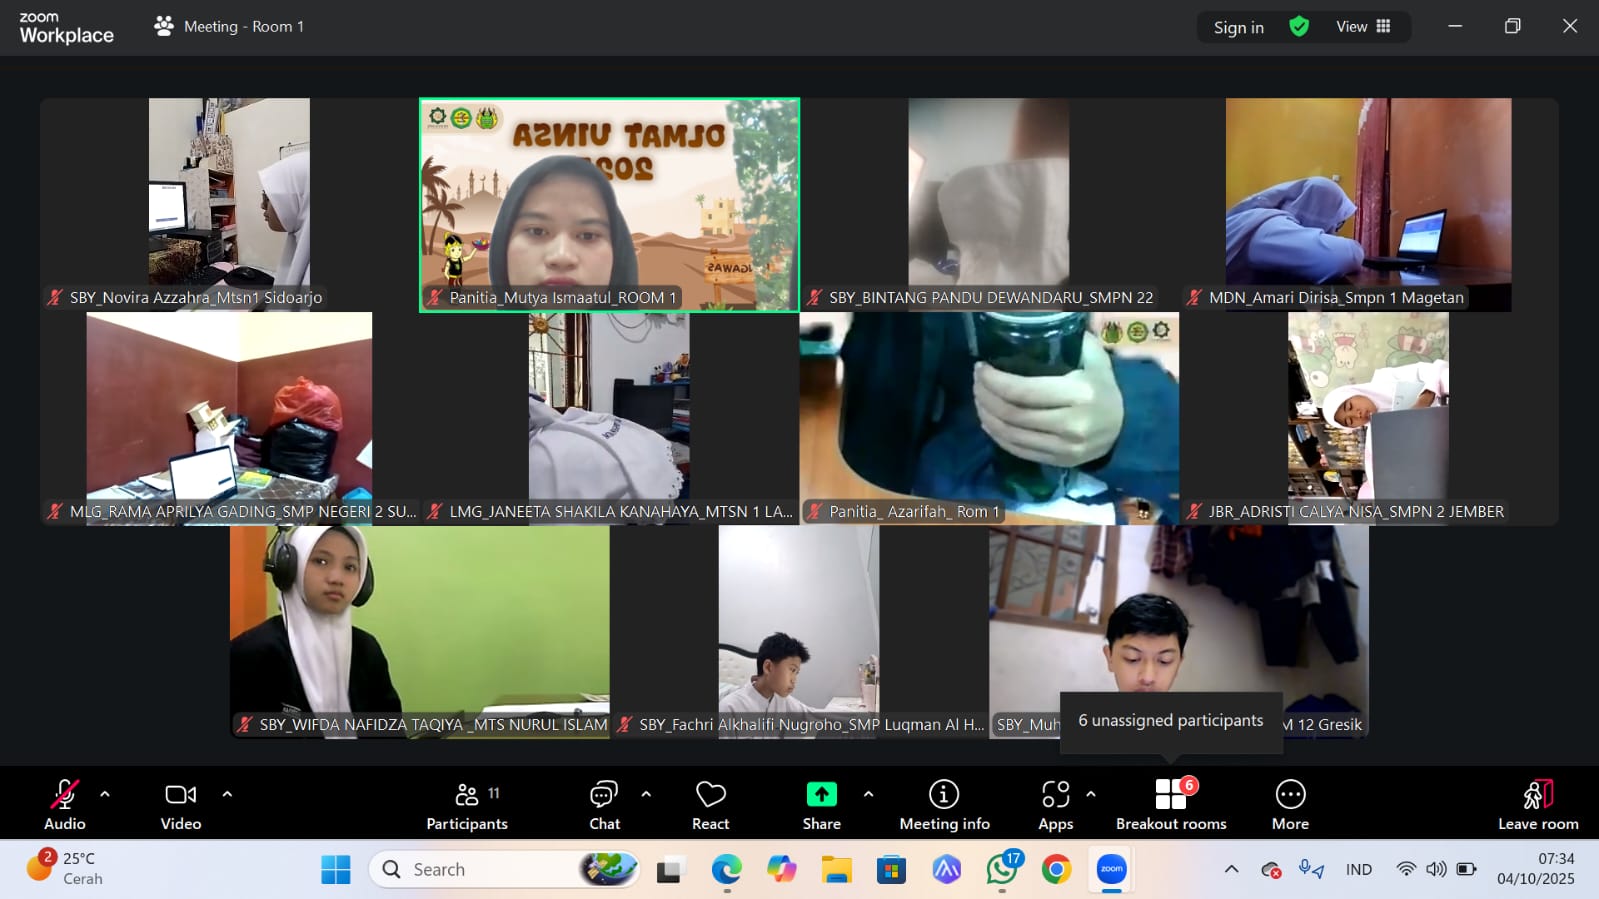
Task: Click Leave room
Action: point(1537,805)
